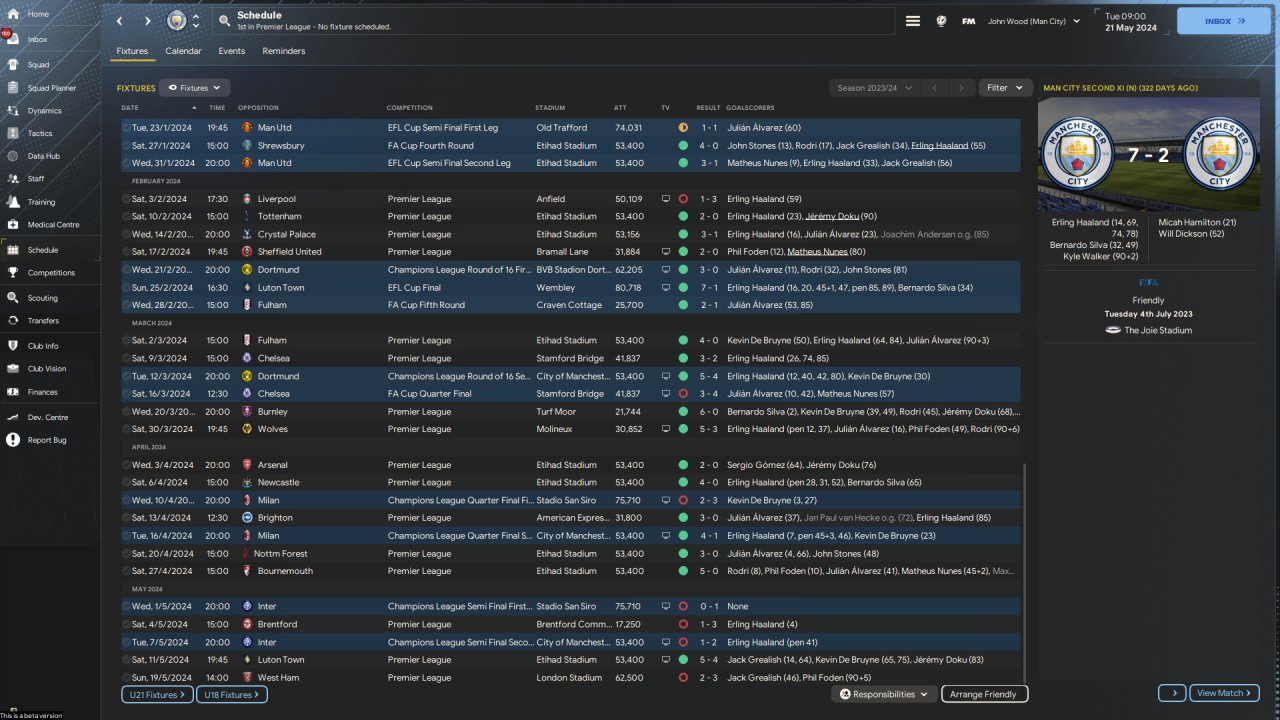Expand the Fixtures view dropdown
This screenshot has width=1280, height=720.
[195, 88]
